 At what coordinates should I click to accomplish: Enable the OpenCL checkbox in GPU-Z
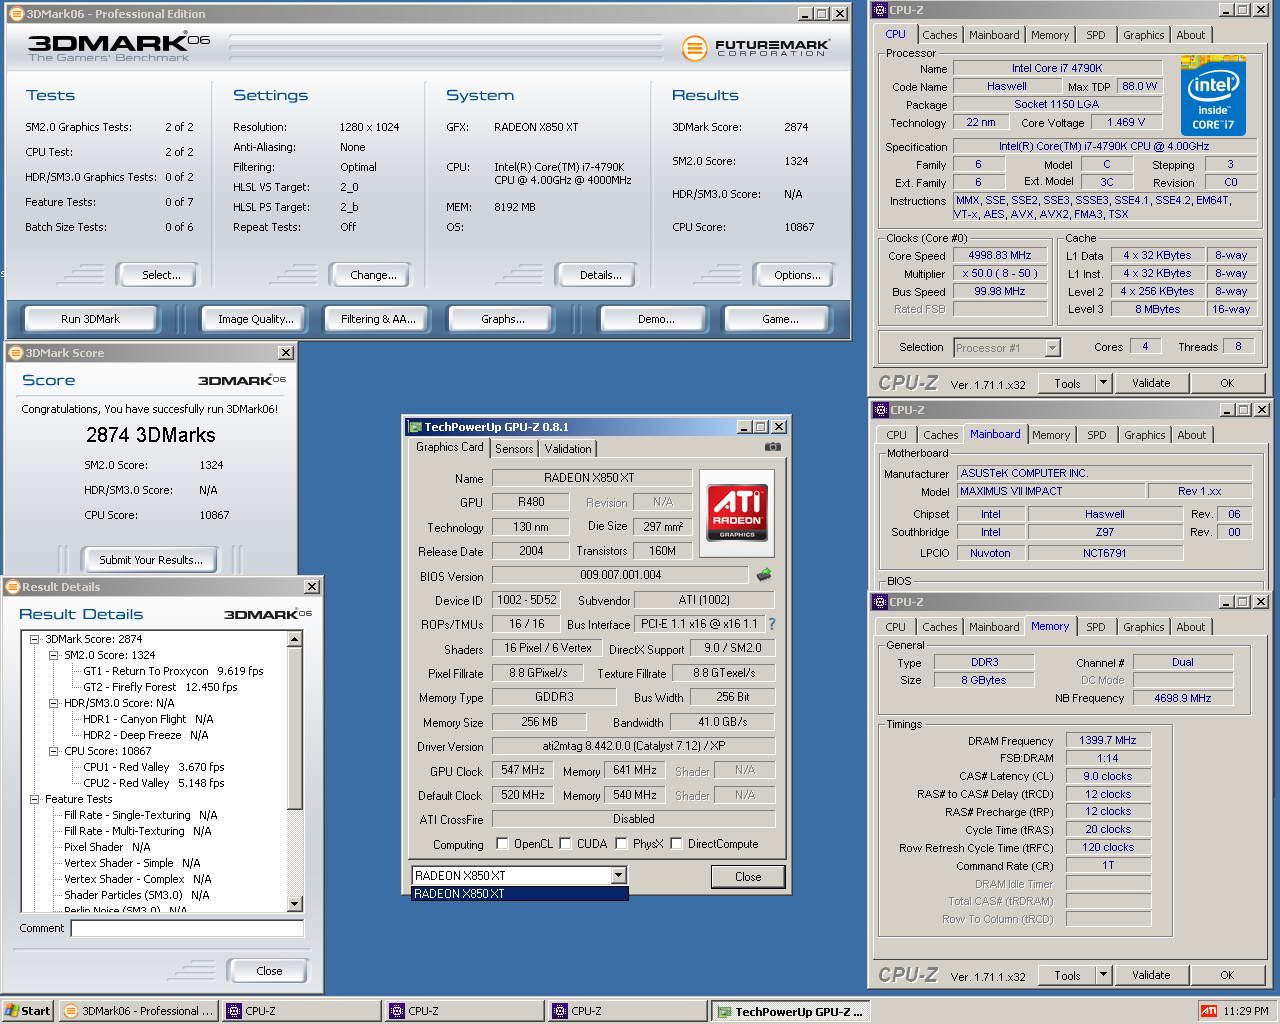coord(502,843)
